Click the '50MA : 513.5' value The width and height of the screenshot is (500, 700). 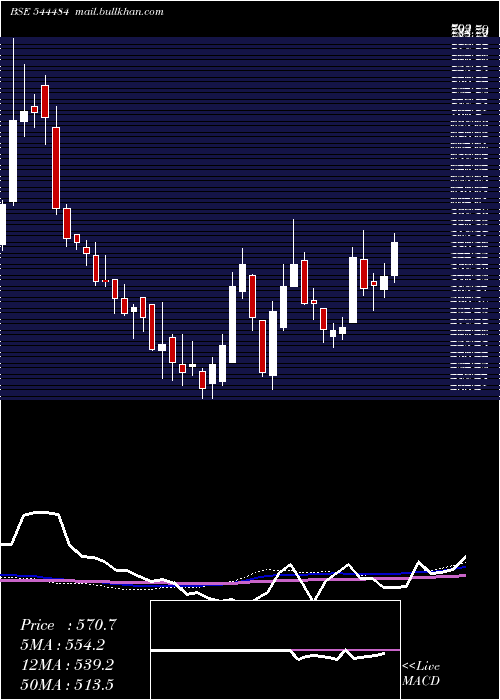(x=67, y=684)
